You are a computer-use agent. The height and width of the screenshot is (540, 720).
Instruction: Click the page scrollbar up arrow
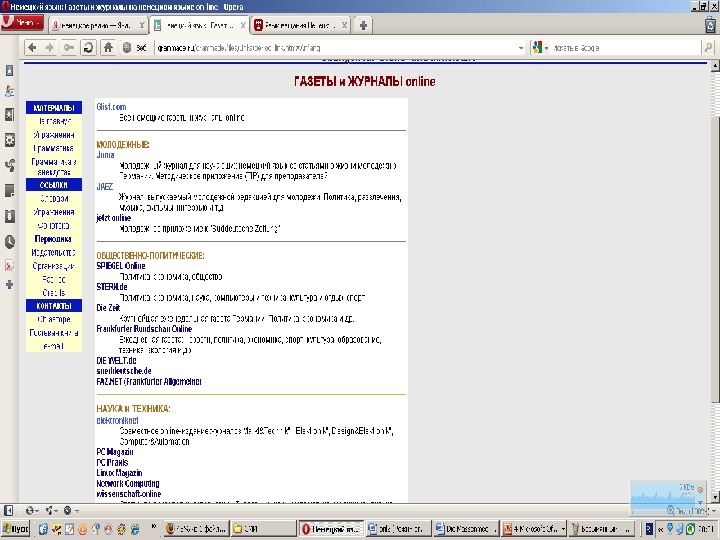point(715,66)
